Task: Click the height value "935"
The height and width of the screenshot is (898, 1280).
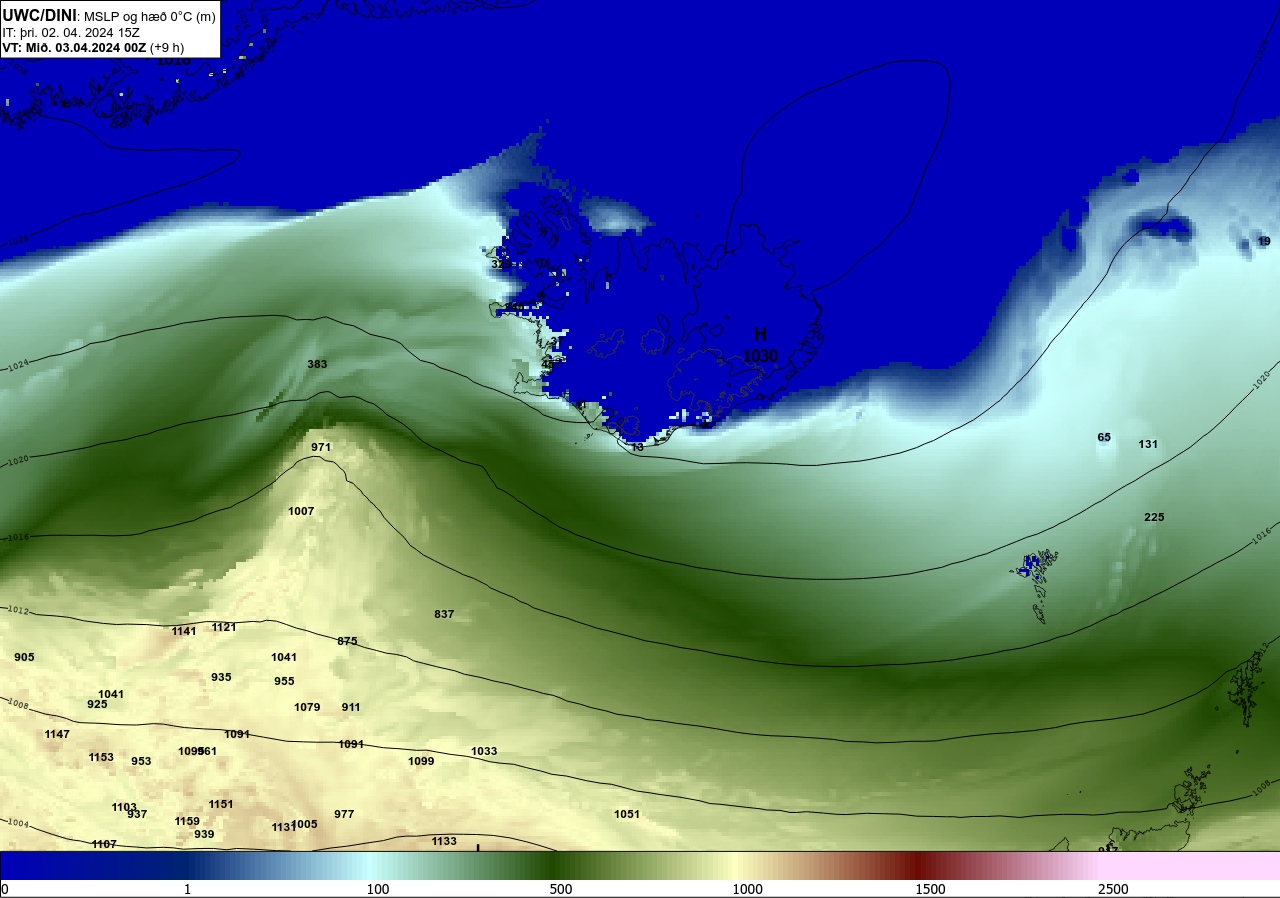Action: [221, 677]
